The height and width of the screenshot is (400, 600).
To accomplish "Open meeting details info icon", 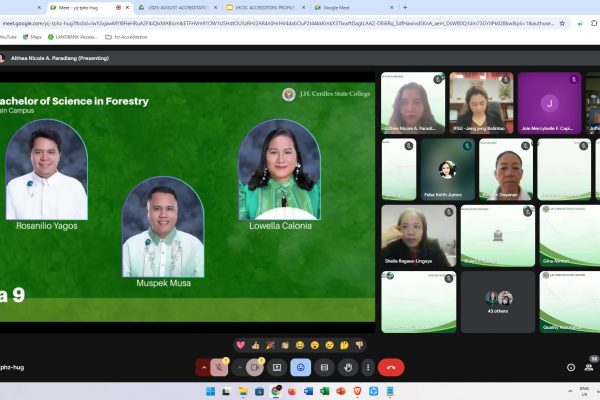I will pos(571,367).
